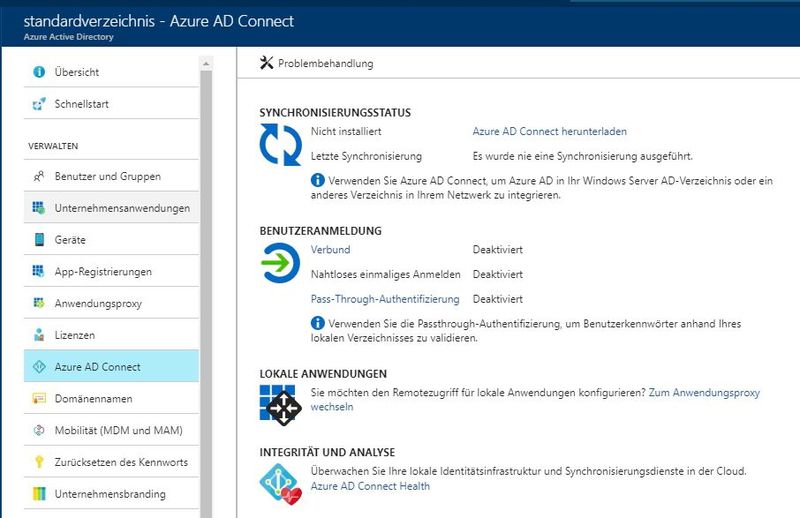Image resolution: width=800 pixels, height=518 pixels.
Task: Click the info icon beside 'Verwenden Sie Azure AD Connect'
Action: pos(317,180)
